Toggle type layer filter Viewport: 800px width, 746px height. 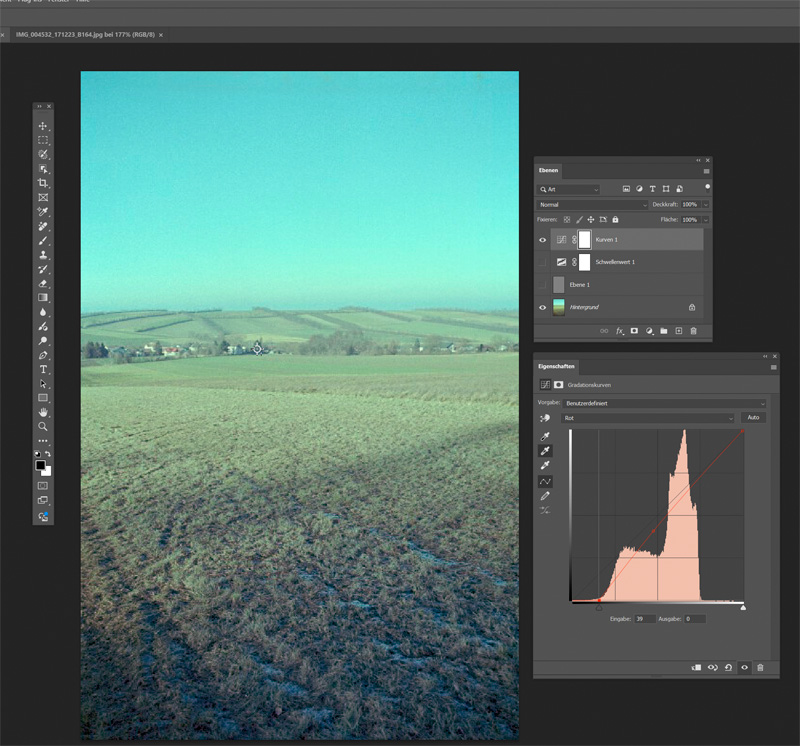[x=653, y=189]
